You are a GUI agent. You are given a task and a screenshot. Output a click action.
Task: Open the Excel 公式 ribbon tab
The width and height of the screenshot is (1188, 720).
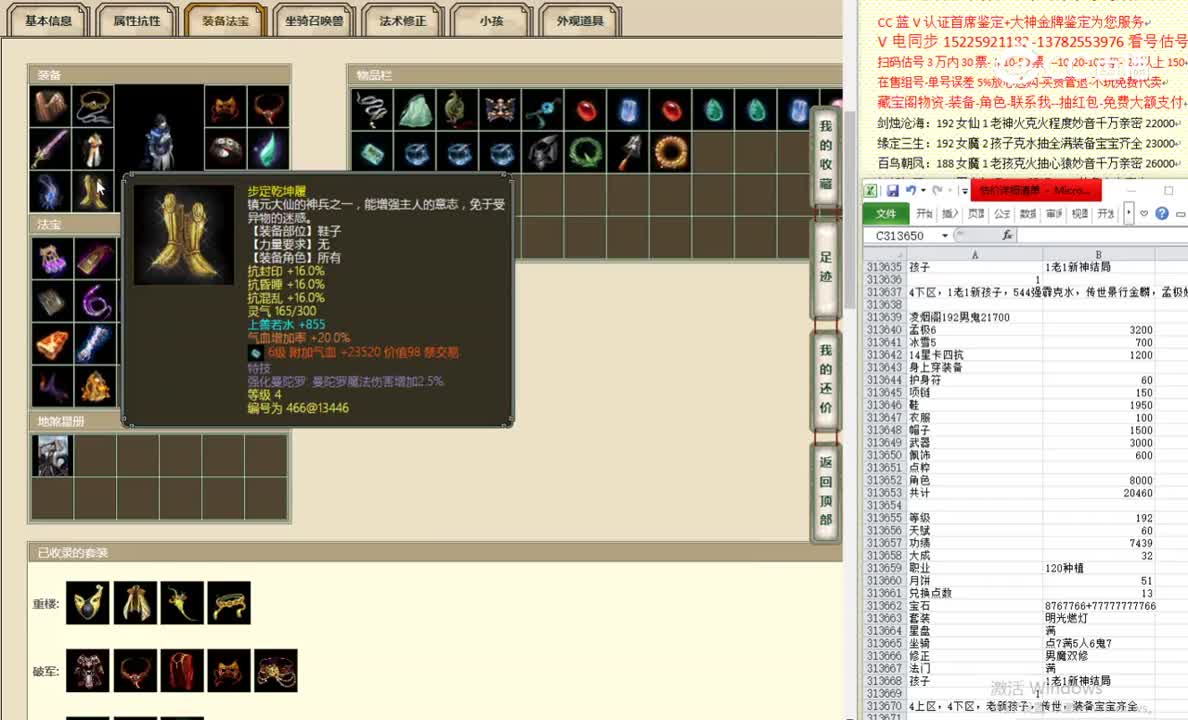click(x=1002, y=214)
